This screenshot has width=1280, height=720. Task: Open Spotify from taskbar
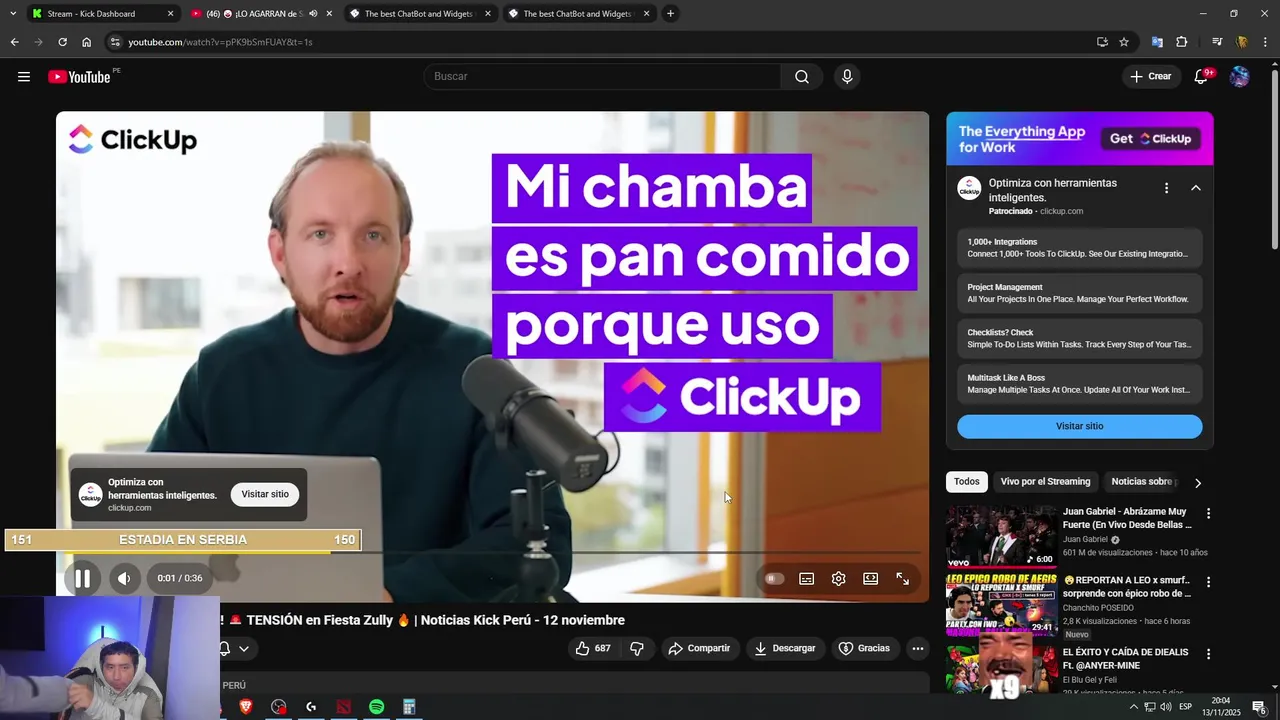click(x=376, y=707)
